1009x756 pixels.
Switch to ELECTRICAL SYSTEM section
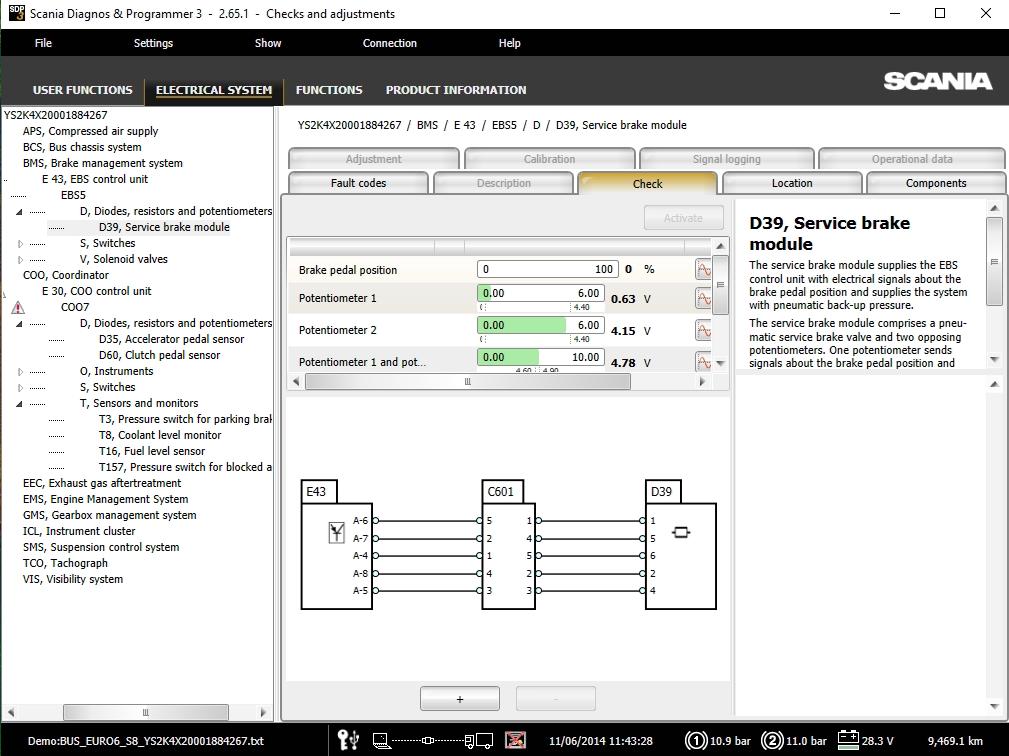point(214,90)
